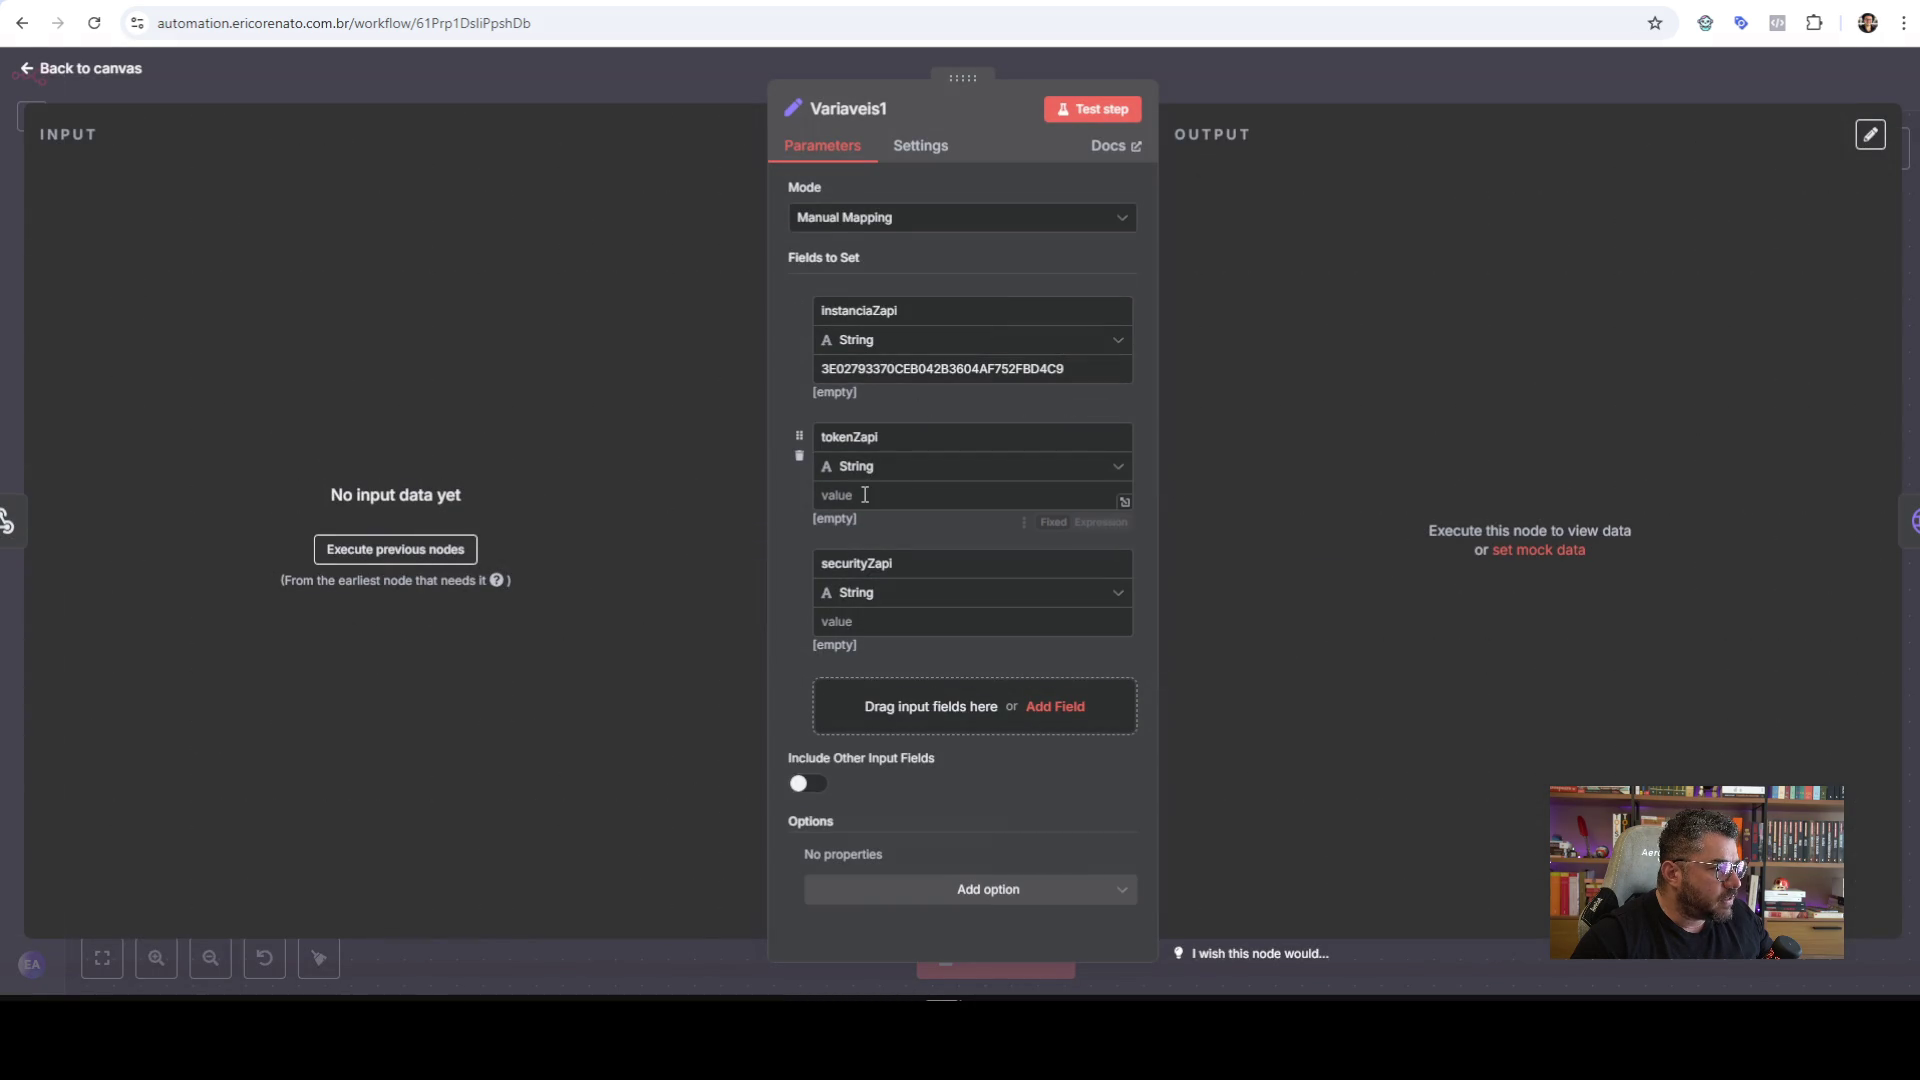Screen dimensions: 1920x1080
Task: Switch tokenZapi value to Fixed mode
Action: pos(1052,522)
